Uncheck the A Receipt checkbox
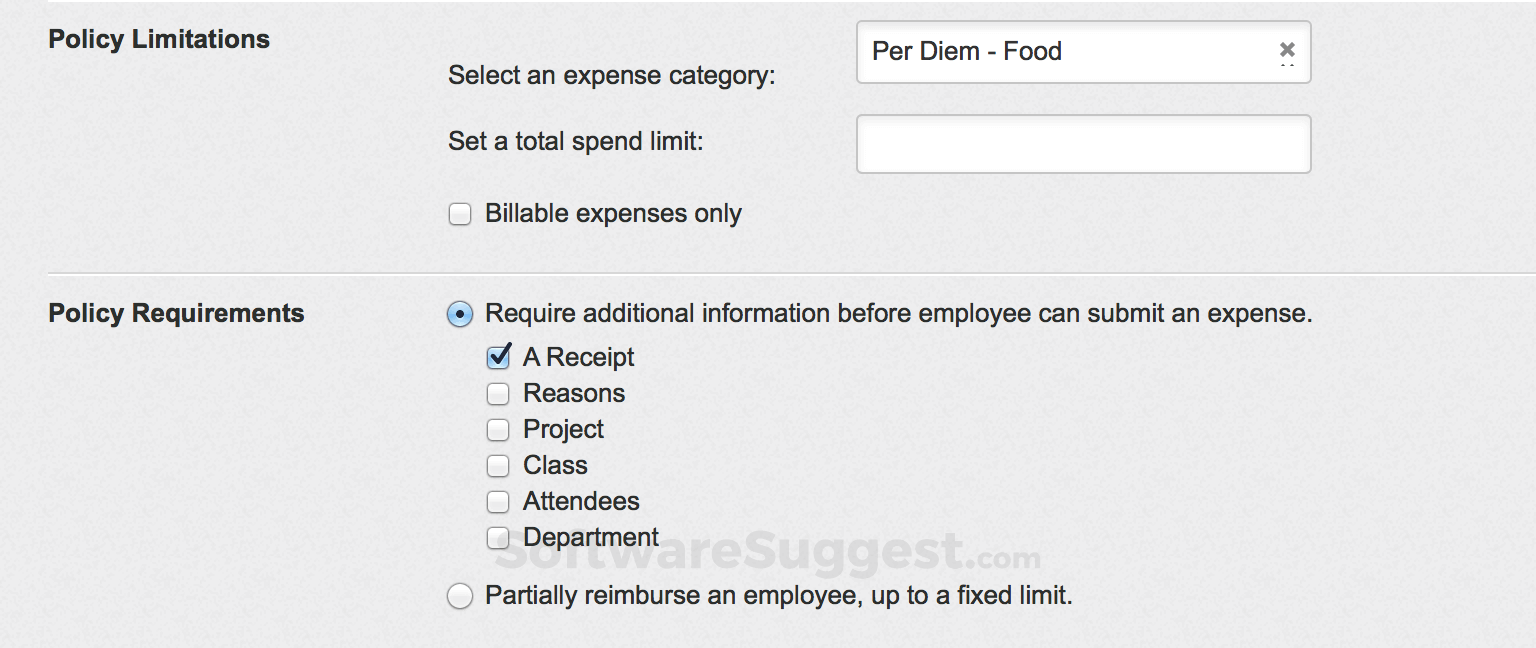The width and height of the screenshot is (1536, 648). tap(498, 357)
